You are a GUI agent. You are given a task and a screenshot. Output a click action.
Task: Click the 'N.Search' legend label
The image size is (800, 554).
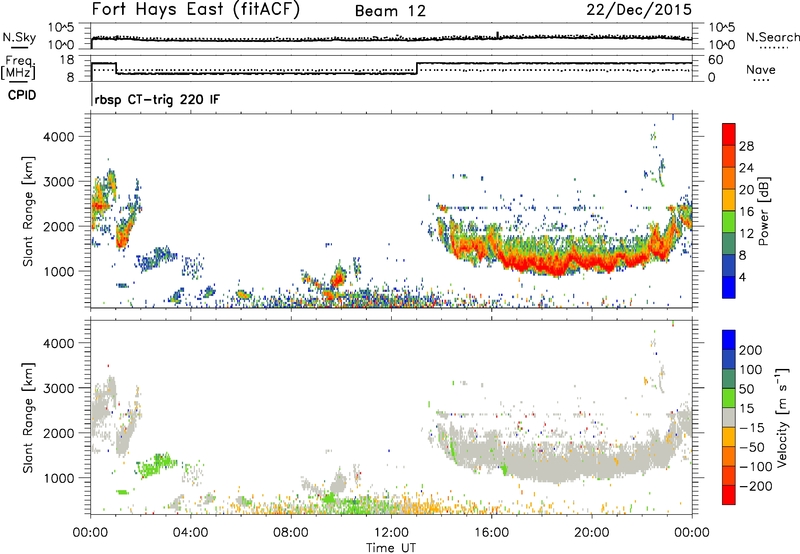773,37
